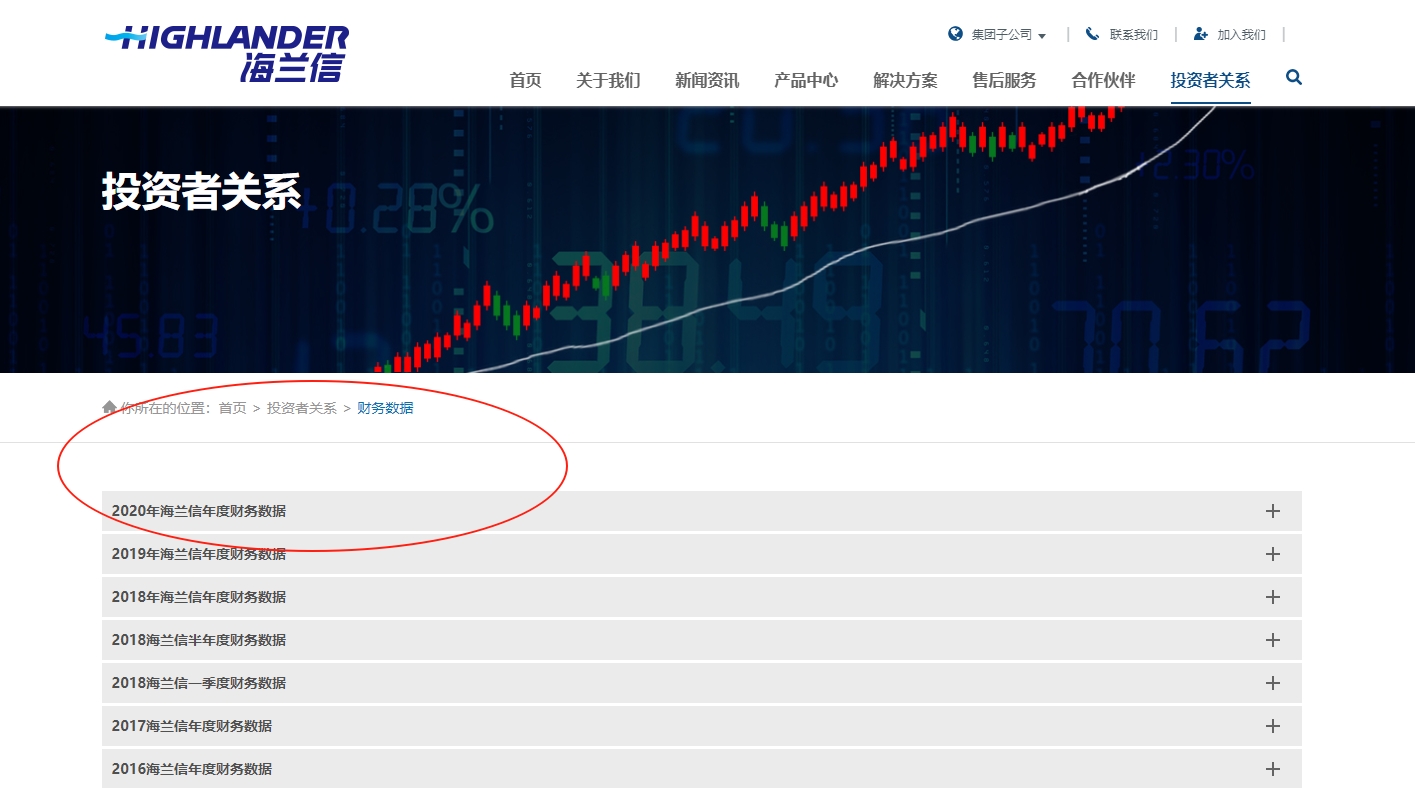Image resolution: width=1415 pixels, height=788 pixels.
Task: Open the 解决方案 menu
Action: [905, 81]
